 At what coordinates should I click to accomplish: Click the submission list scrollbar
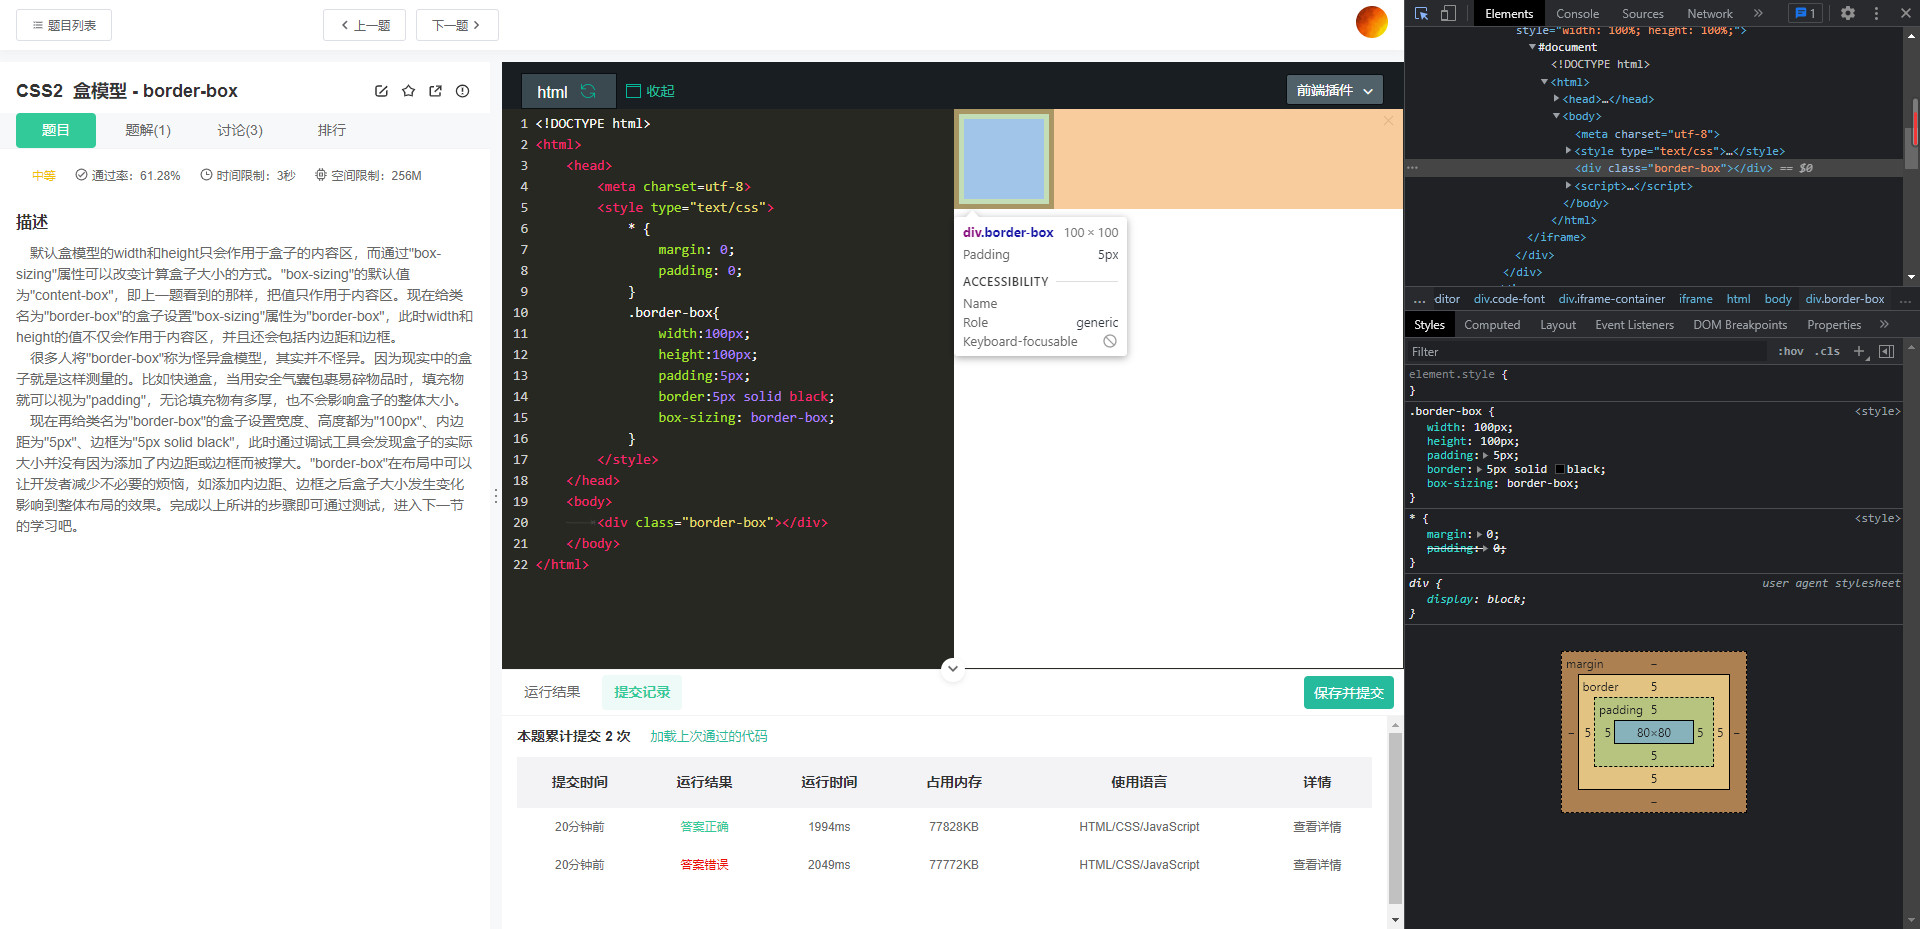(x=1395, y=820)
